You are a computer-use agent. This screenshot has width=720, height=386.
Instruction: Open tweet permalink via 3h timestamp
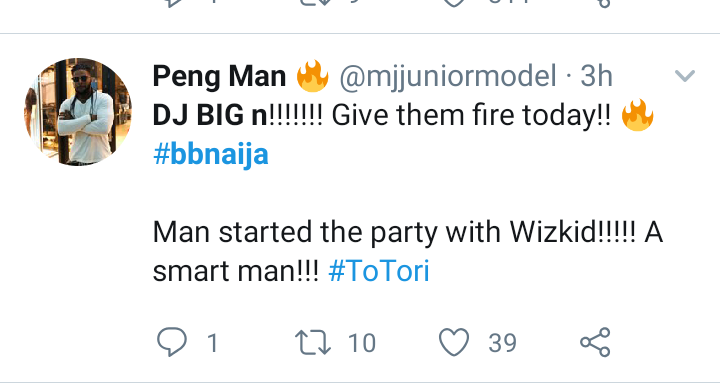[x=596, y=76]
